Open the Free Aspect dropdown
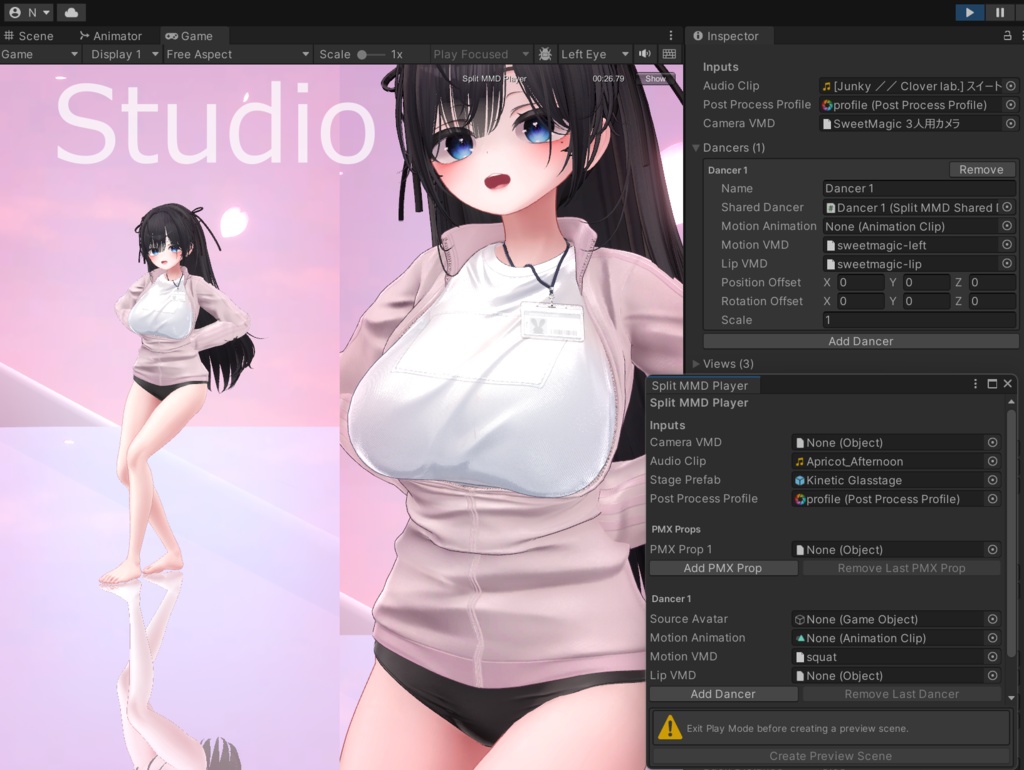The image size is (1024, 770). click(x=237, y=54)
